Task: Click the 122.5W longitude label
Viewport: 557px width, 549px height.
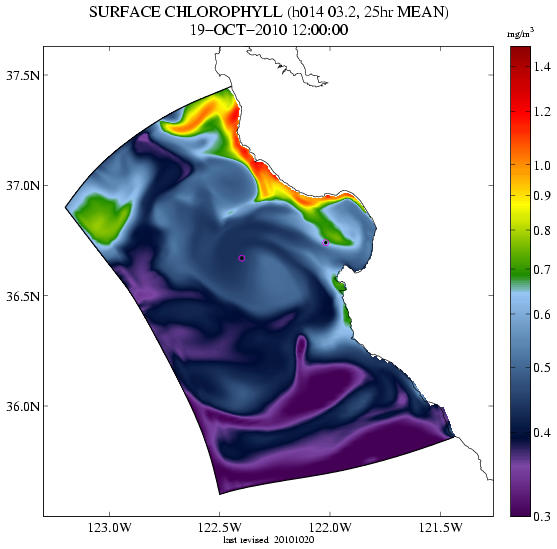Action: pos(220,527)
